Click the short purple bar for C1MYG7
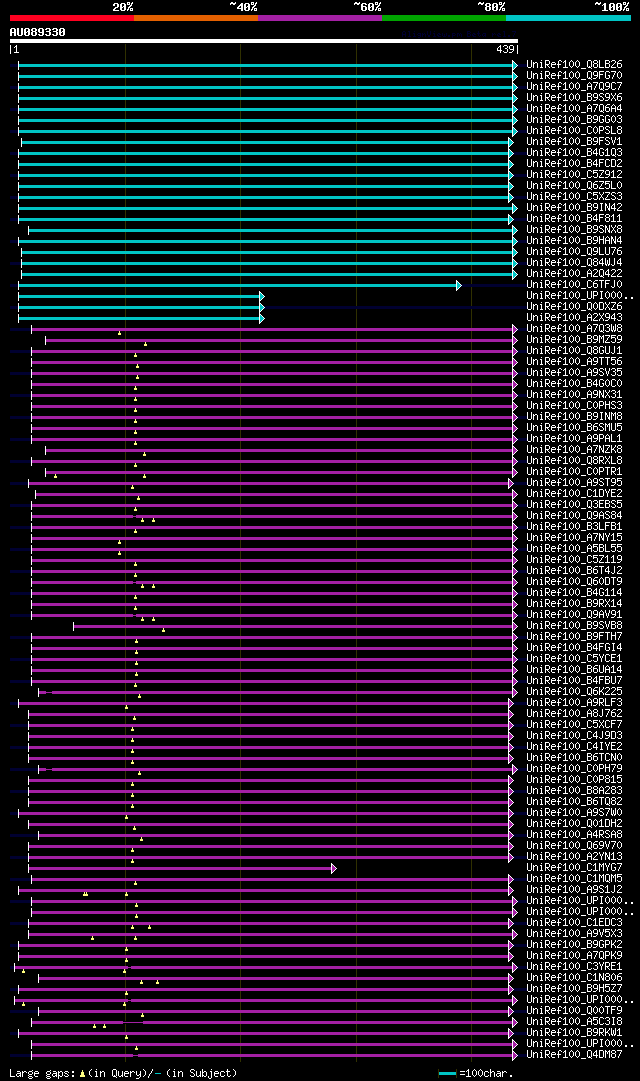Image resolution: width=640 pixels, height=1081 pixels. [x=180, y=869]
